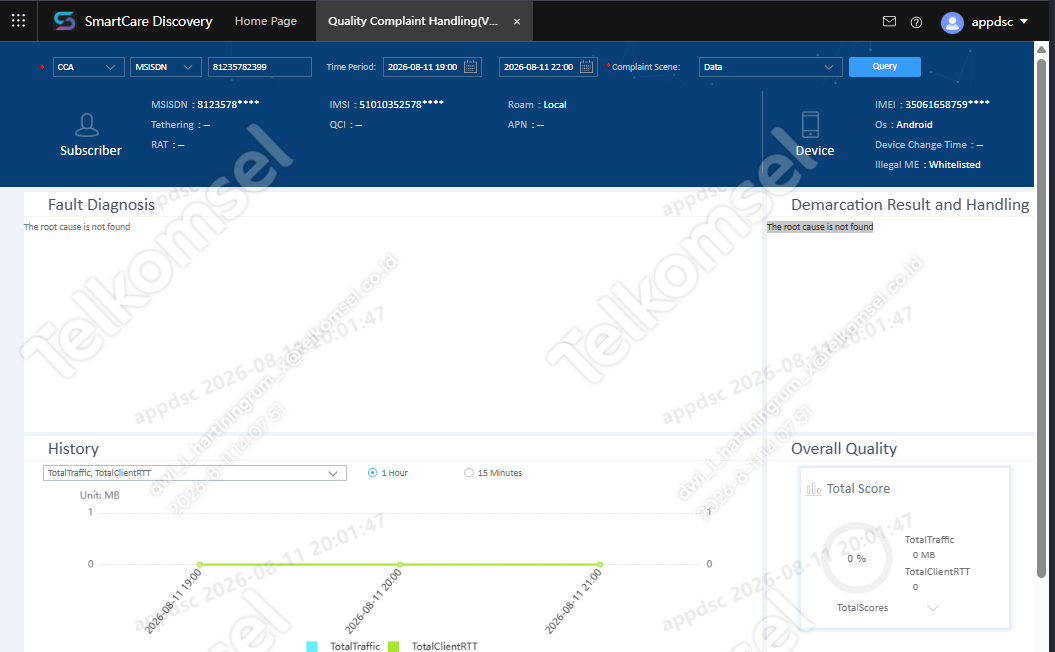This screenshot has height=652, width=1055.
Task: Click the Subscriber person icon
Action: point(87,125)
